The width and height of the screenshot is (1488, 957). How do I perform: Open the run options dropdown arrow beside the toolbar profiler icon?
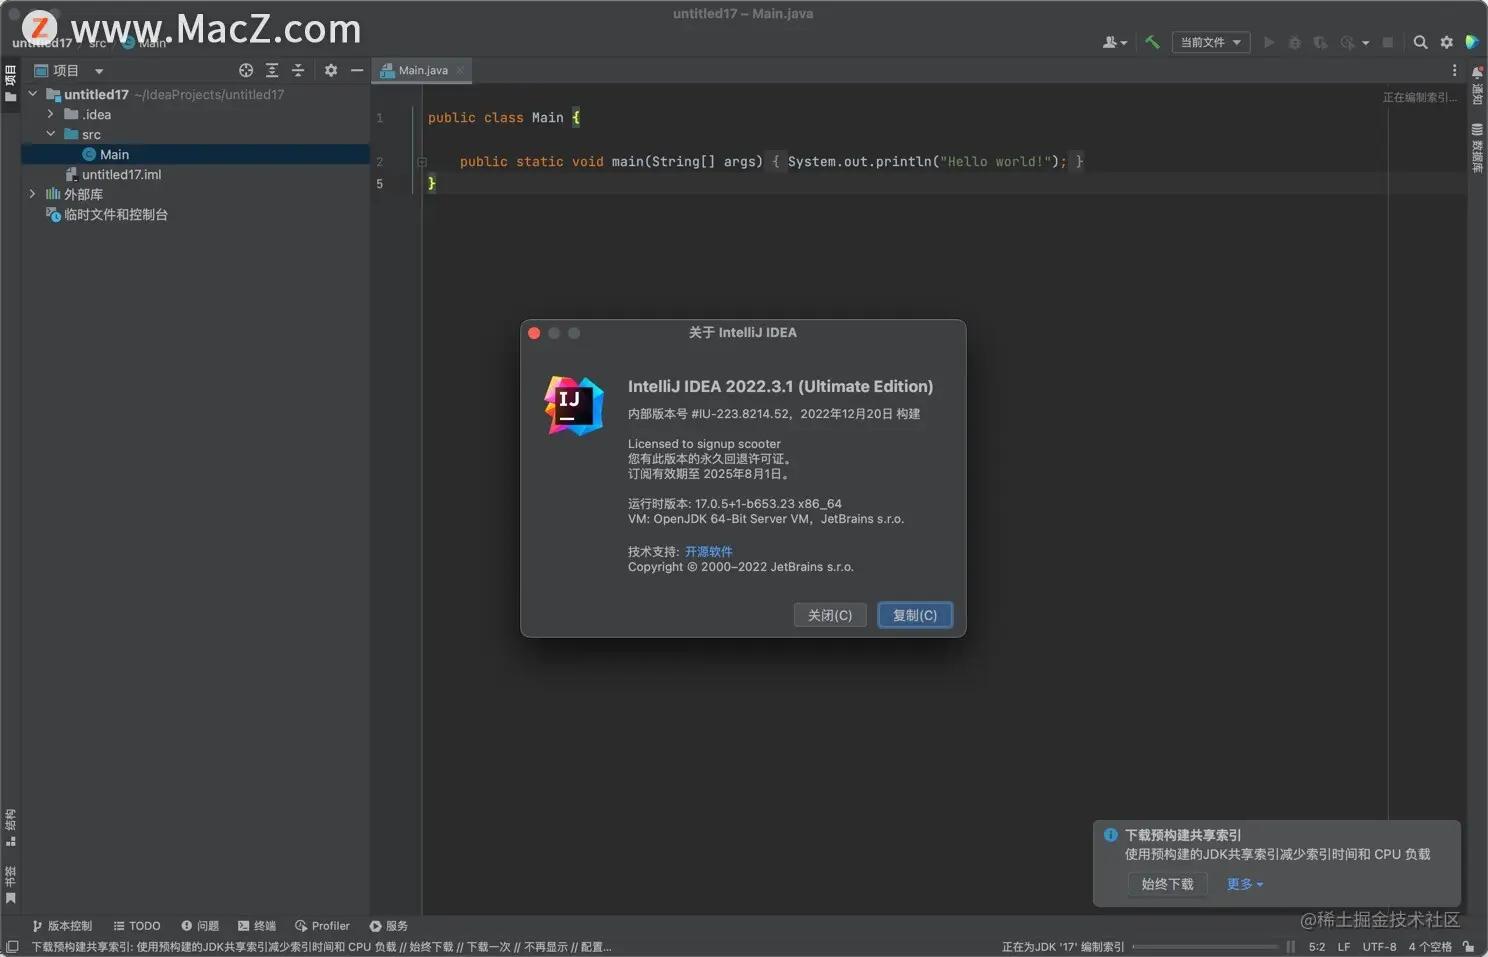coord(1365,43)
